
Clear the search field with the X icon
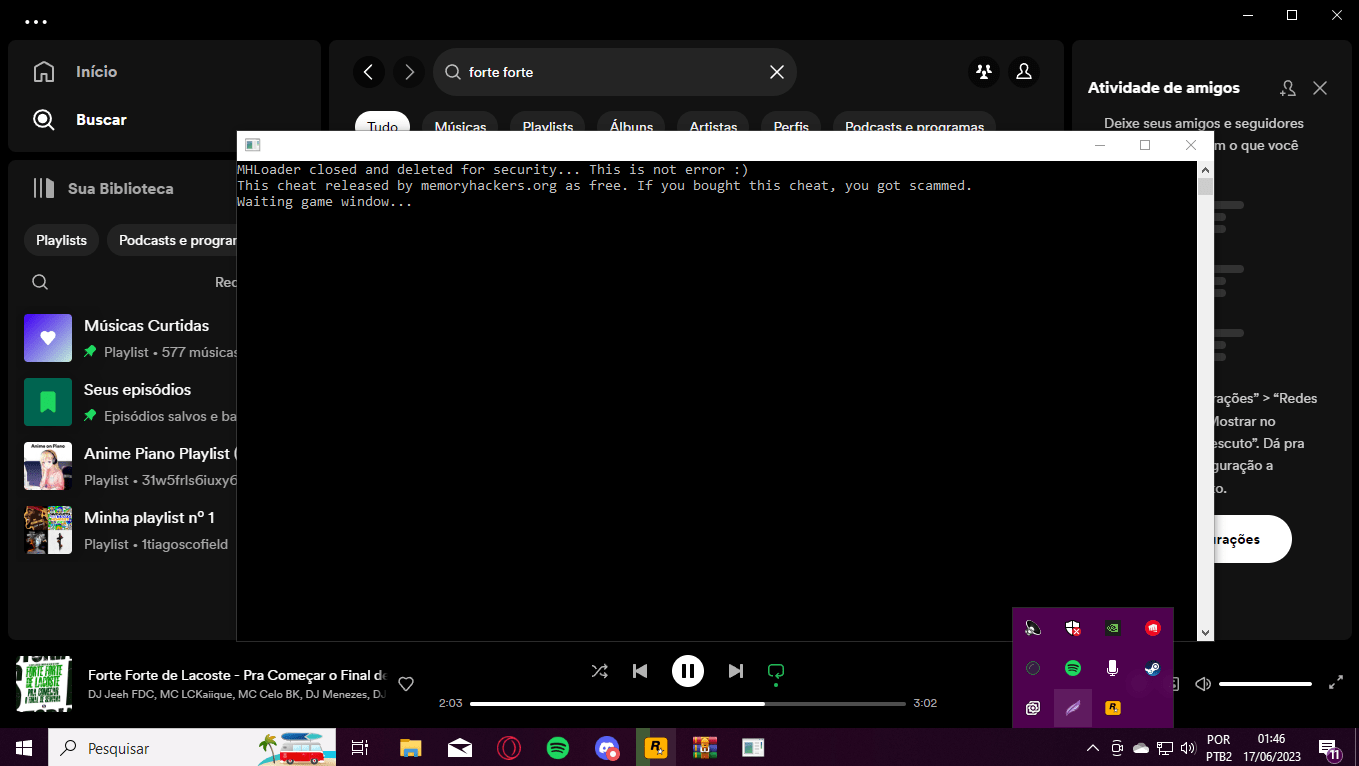click(776, 72)
